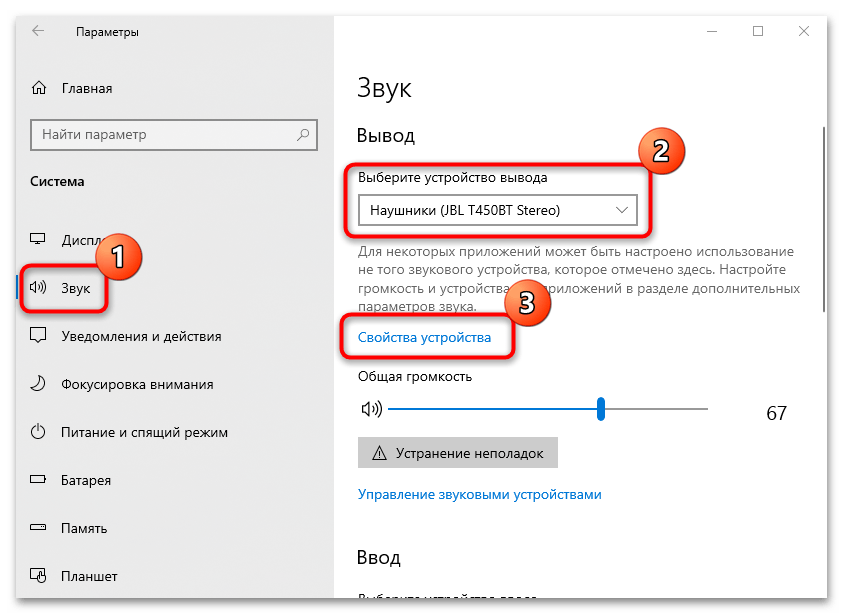Click the power icon for Питание и спящий режим
The height and width of the screenshot is (614, 843).
(x=39, y=432)
